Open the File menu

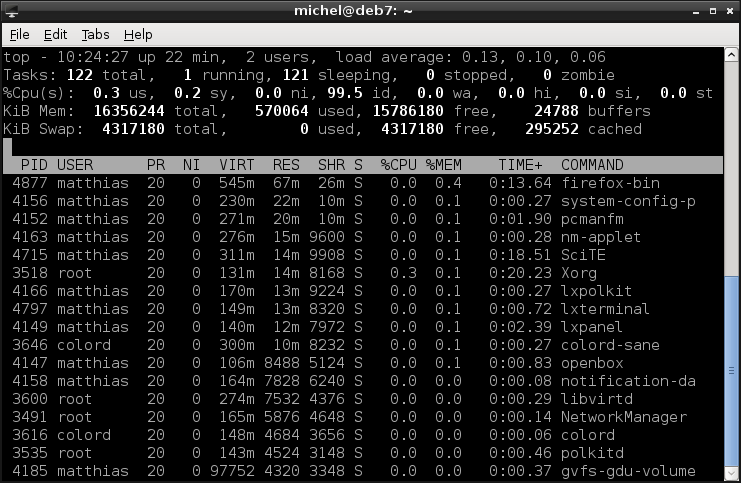click(x=19, y=34)
